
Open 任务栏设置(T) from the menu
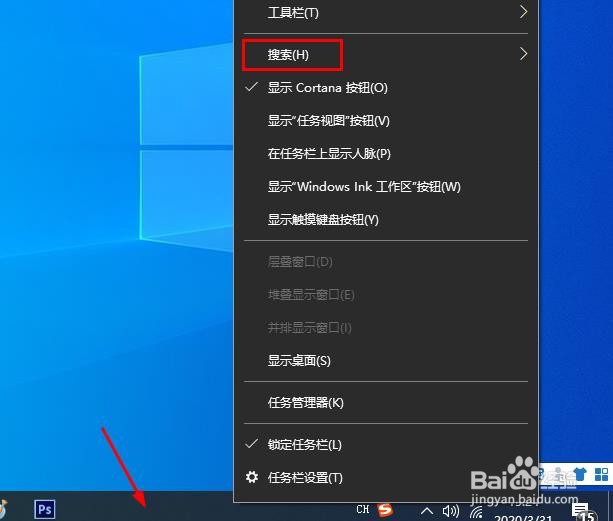(385, 478)
